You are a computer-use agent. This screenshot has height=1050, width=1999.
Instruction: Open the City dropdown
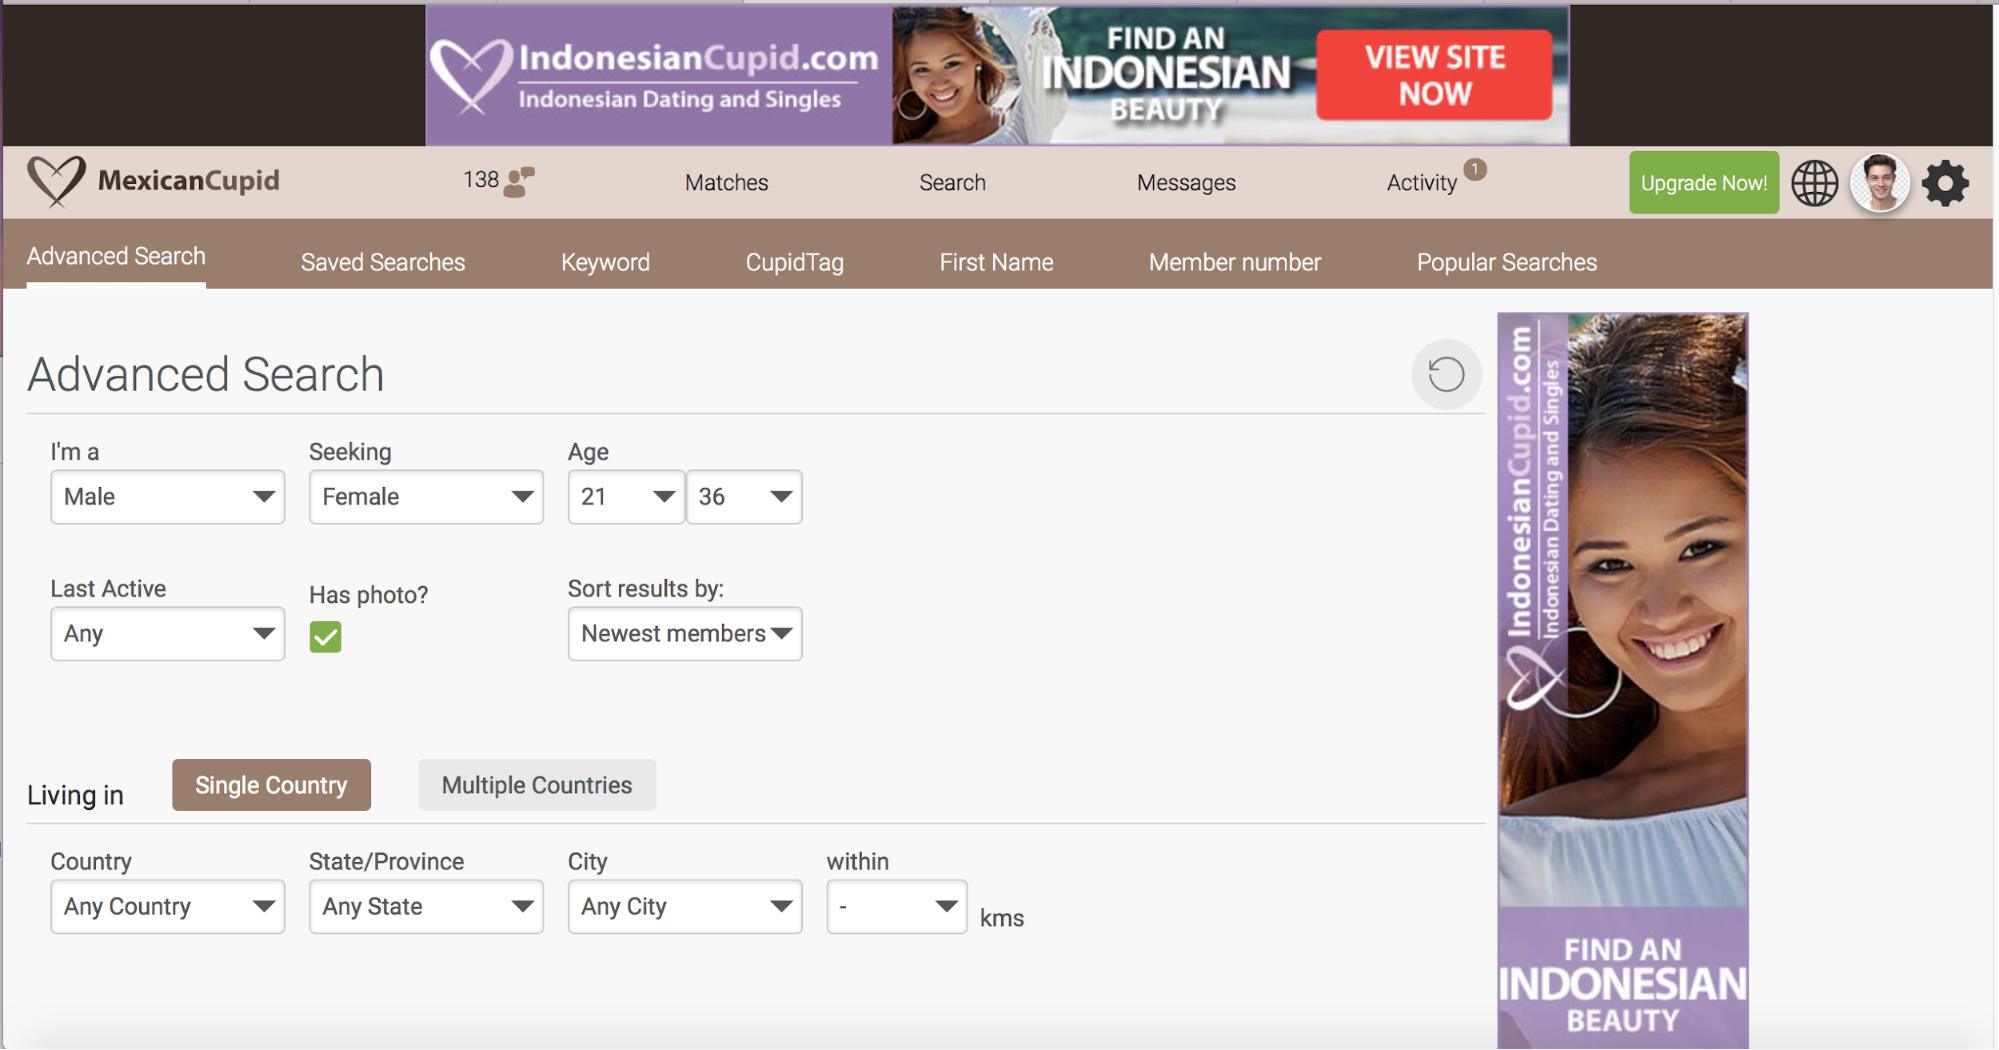click(x=685, y=907)
